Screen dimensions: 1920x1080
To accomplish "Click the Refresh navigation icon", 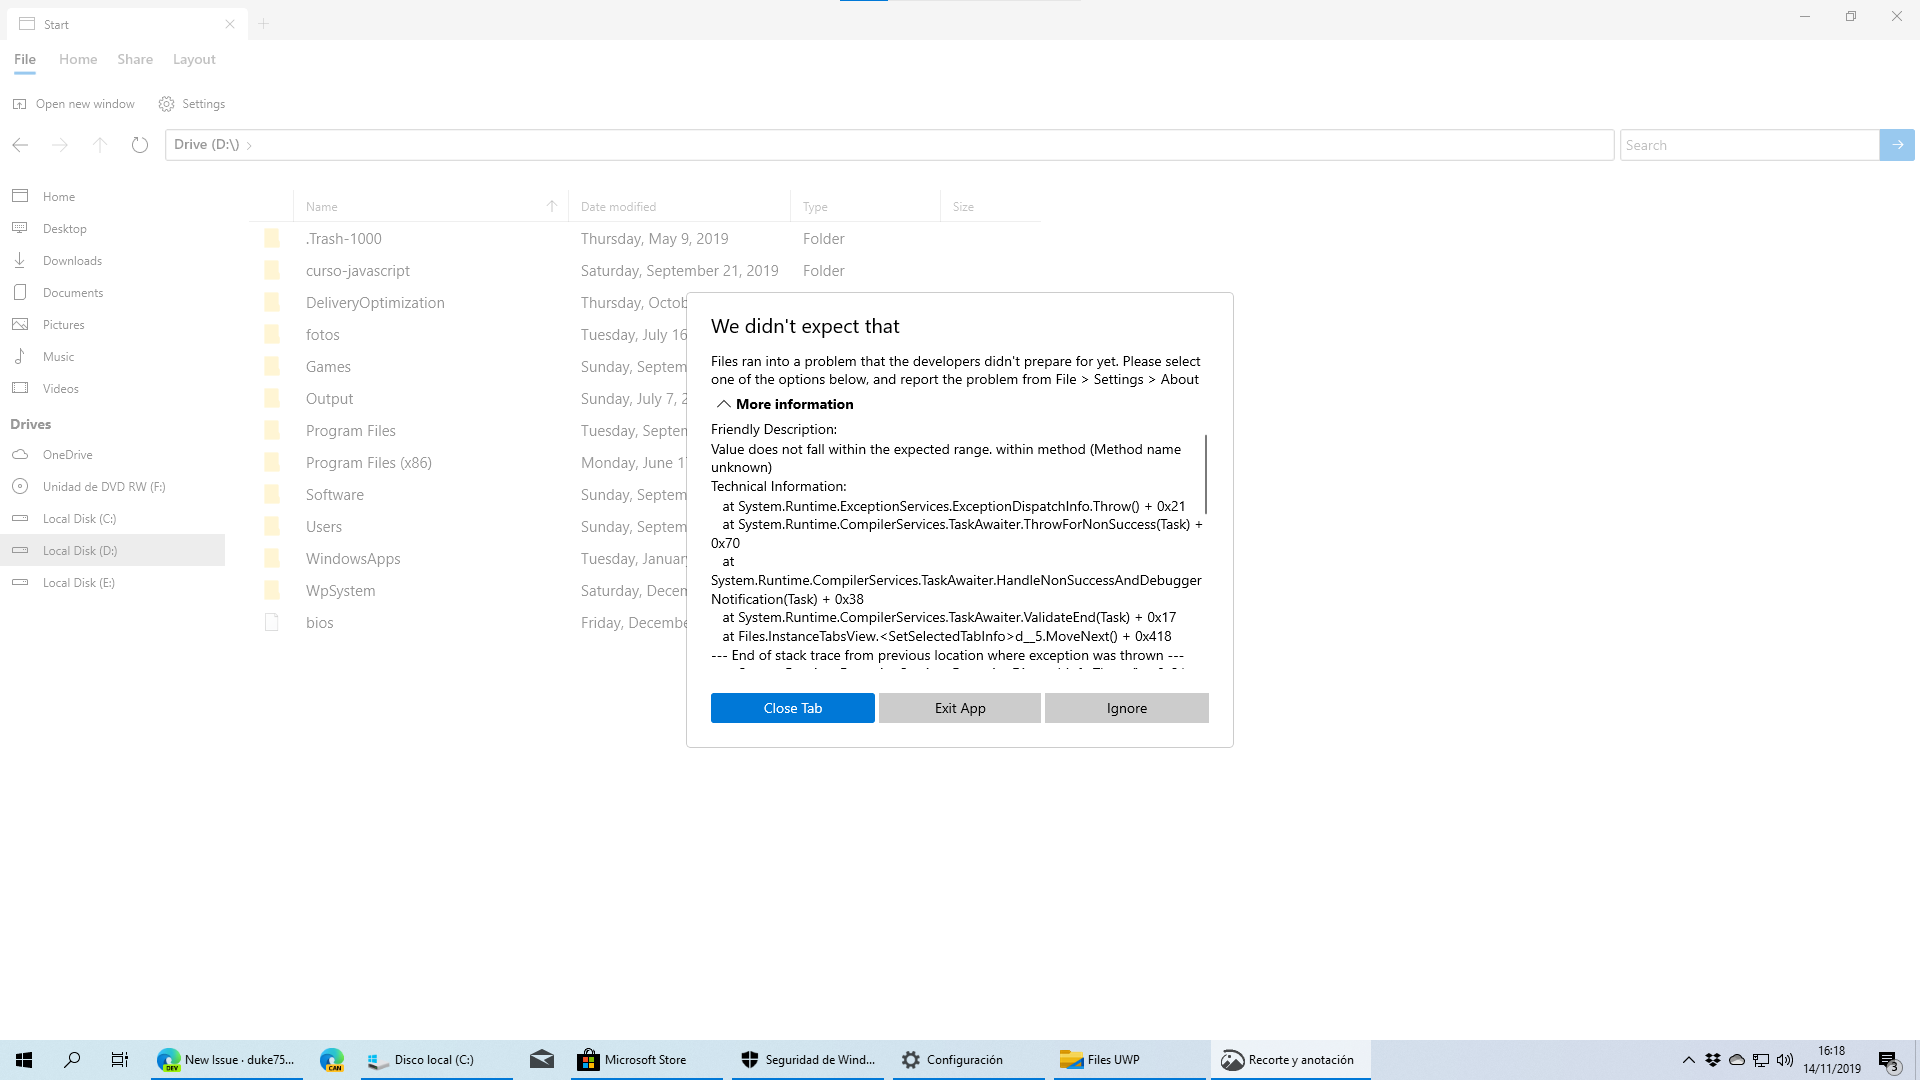I will [x=139, y=144].
